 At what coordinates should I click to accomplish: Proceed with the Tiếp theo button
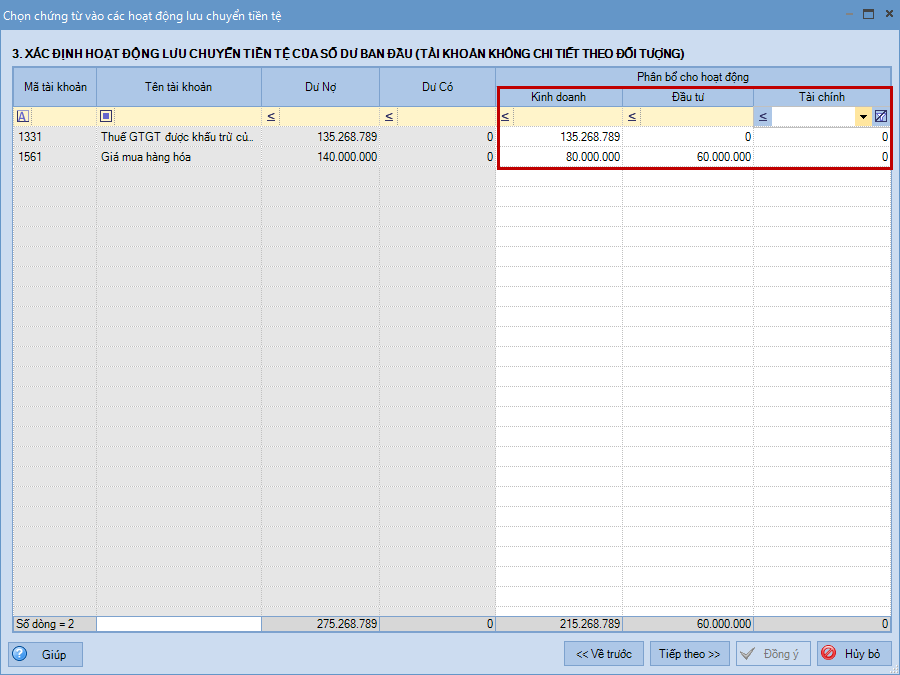[x=689, y=654]
